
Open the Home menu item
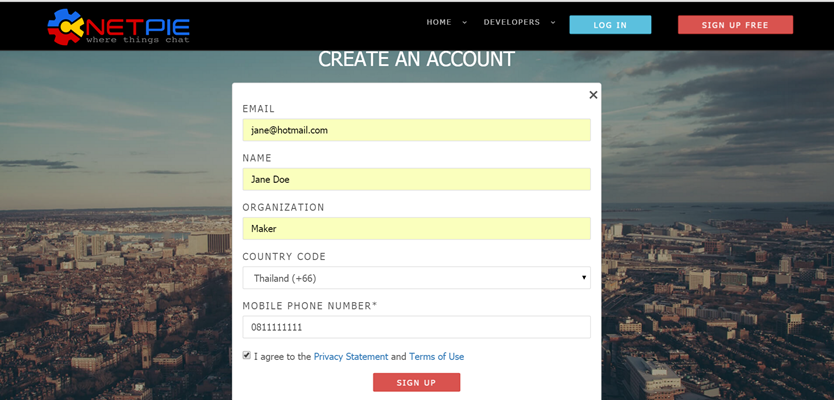(x=439, y=22)
